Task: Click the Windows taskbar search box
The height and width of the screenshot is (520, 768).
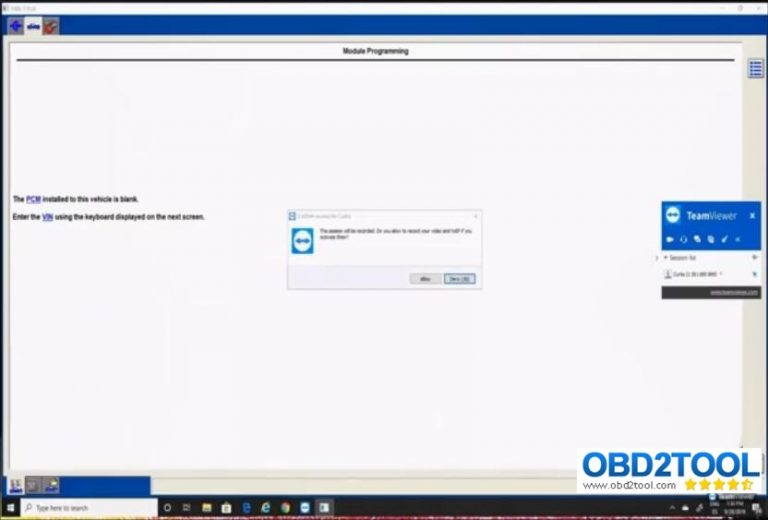Action: click(95, 508)
